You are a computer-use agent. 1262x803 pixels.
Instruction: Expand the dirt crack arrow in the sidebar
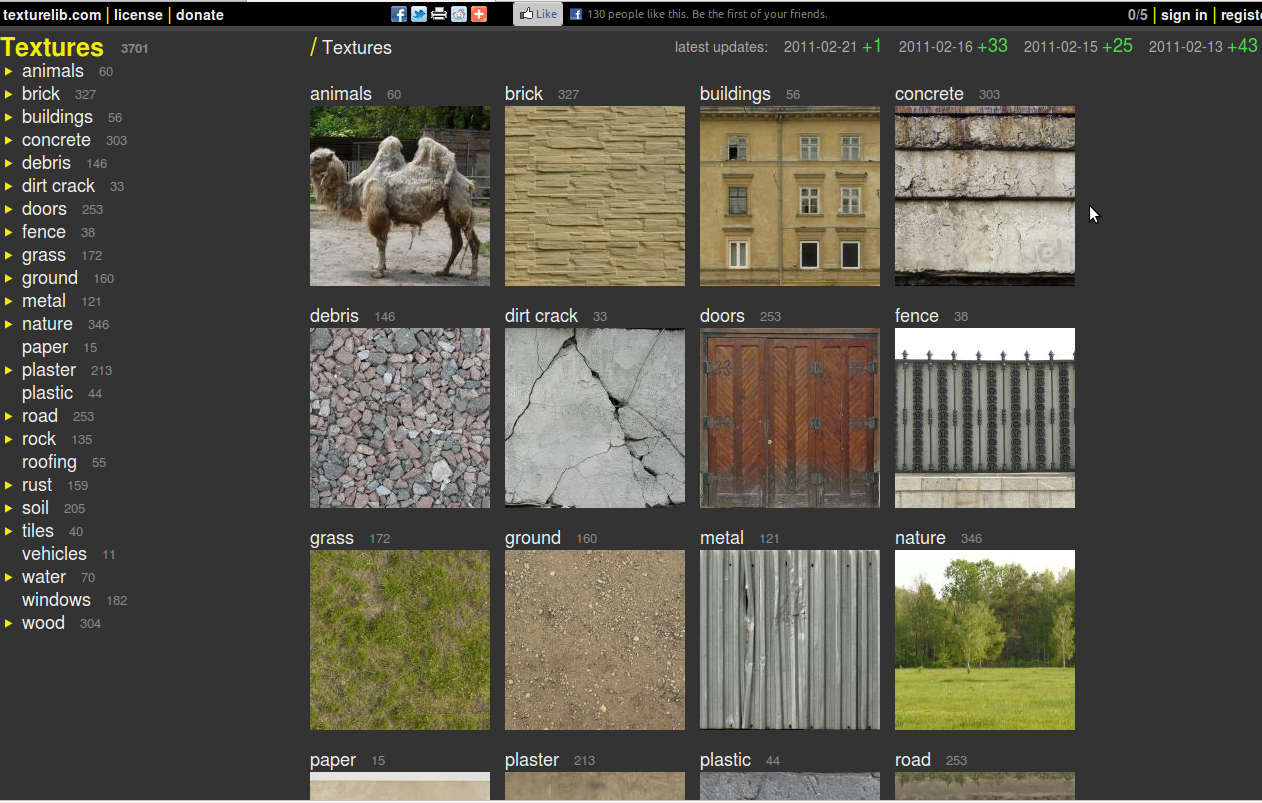click(x=9, y=186)
